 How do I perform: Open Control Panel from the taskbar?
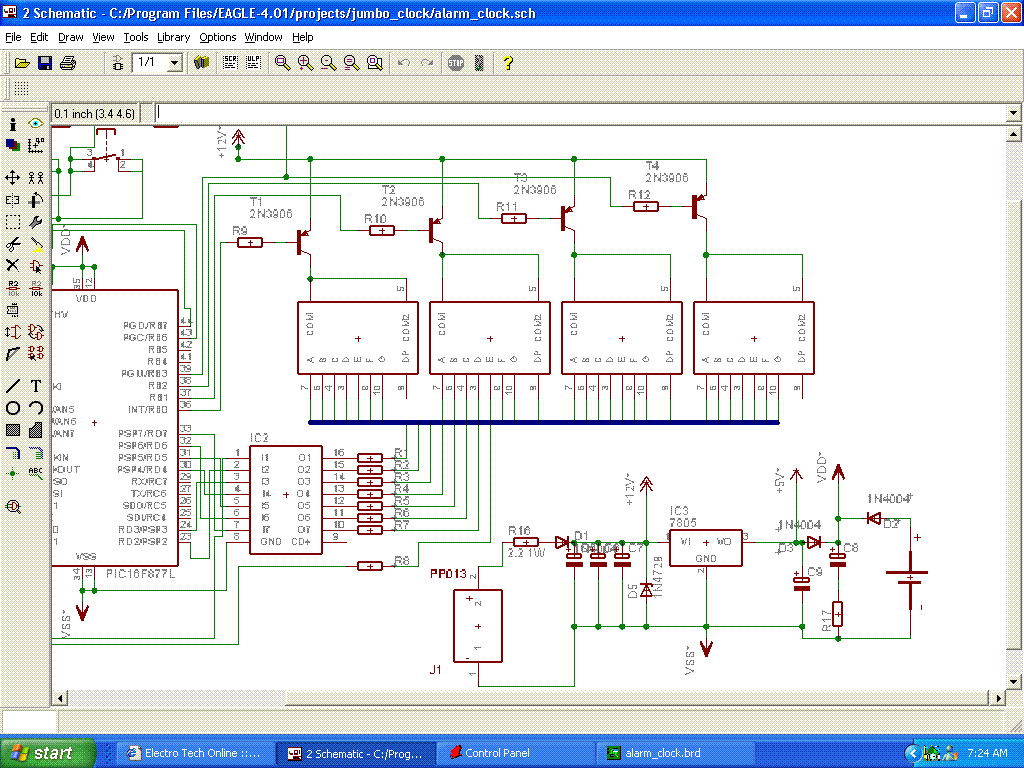tap(515, 753)
